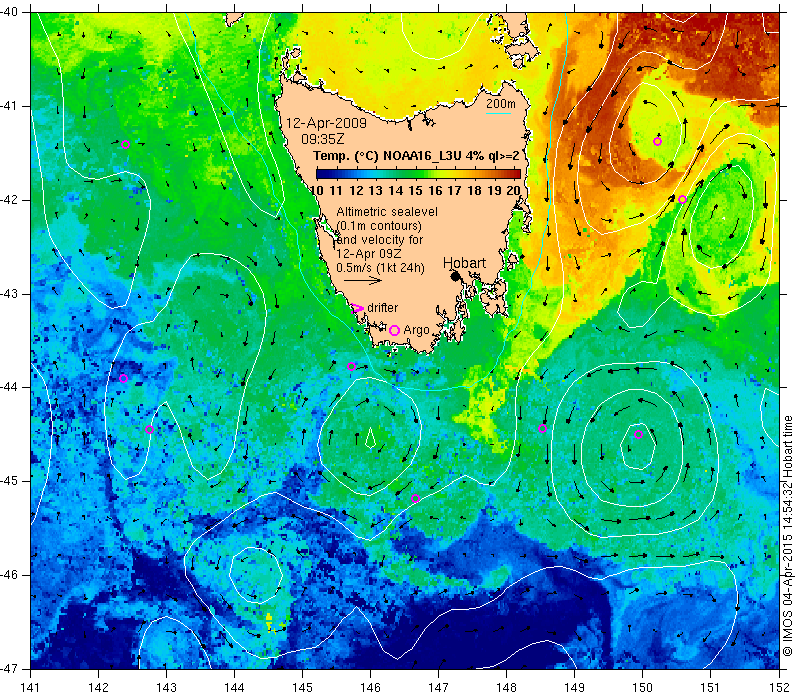The width and height of the screenshot is (800, 700).
Task: Click longitude axis label '144'
Action: click(x=234, y=687)
